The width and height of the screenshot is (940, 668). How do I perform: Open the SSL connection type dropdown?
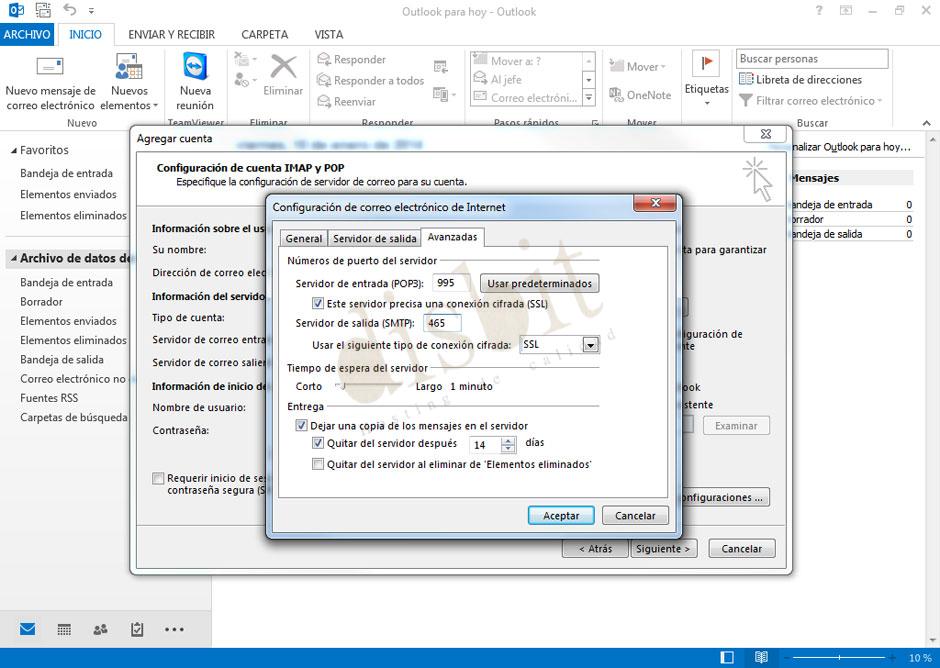click(589, 344)
